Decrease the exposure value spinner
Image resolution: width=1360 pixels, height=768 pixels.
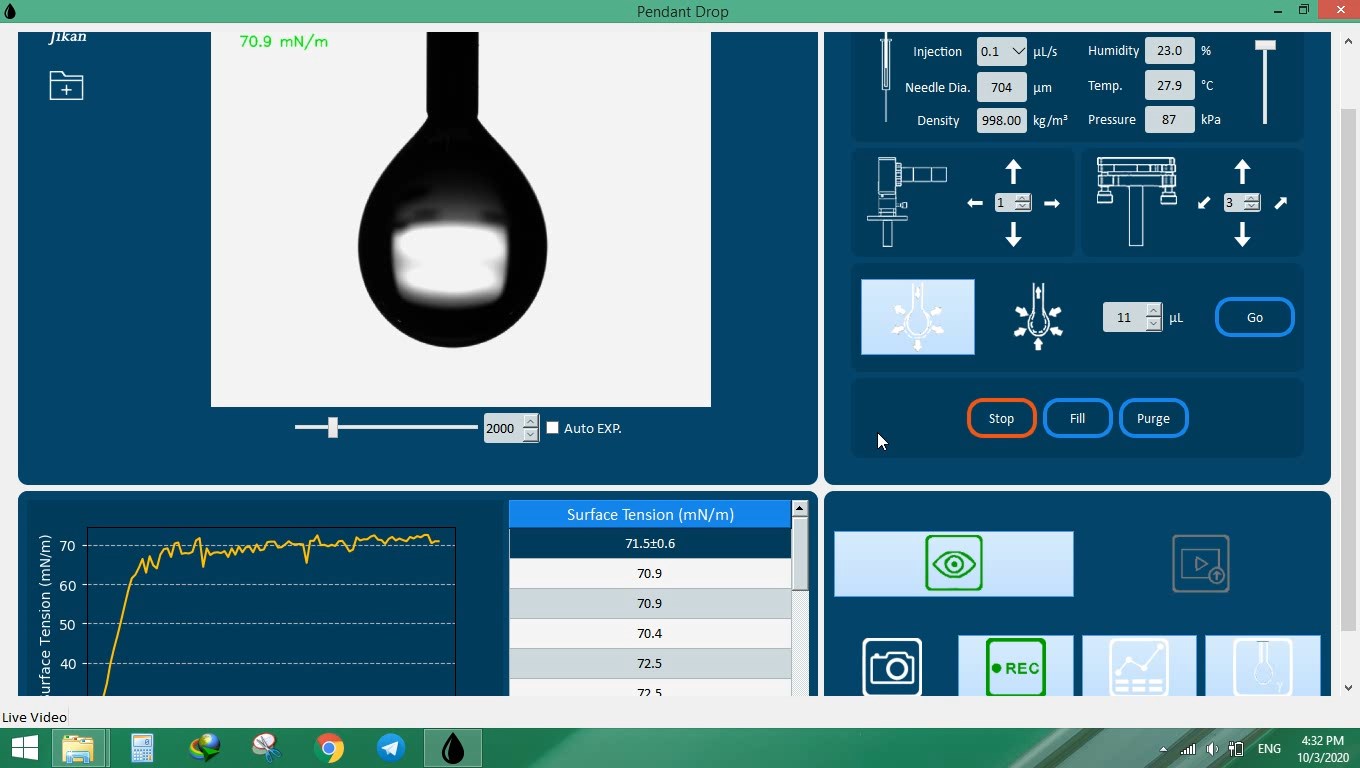(x=531, y=435)
